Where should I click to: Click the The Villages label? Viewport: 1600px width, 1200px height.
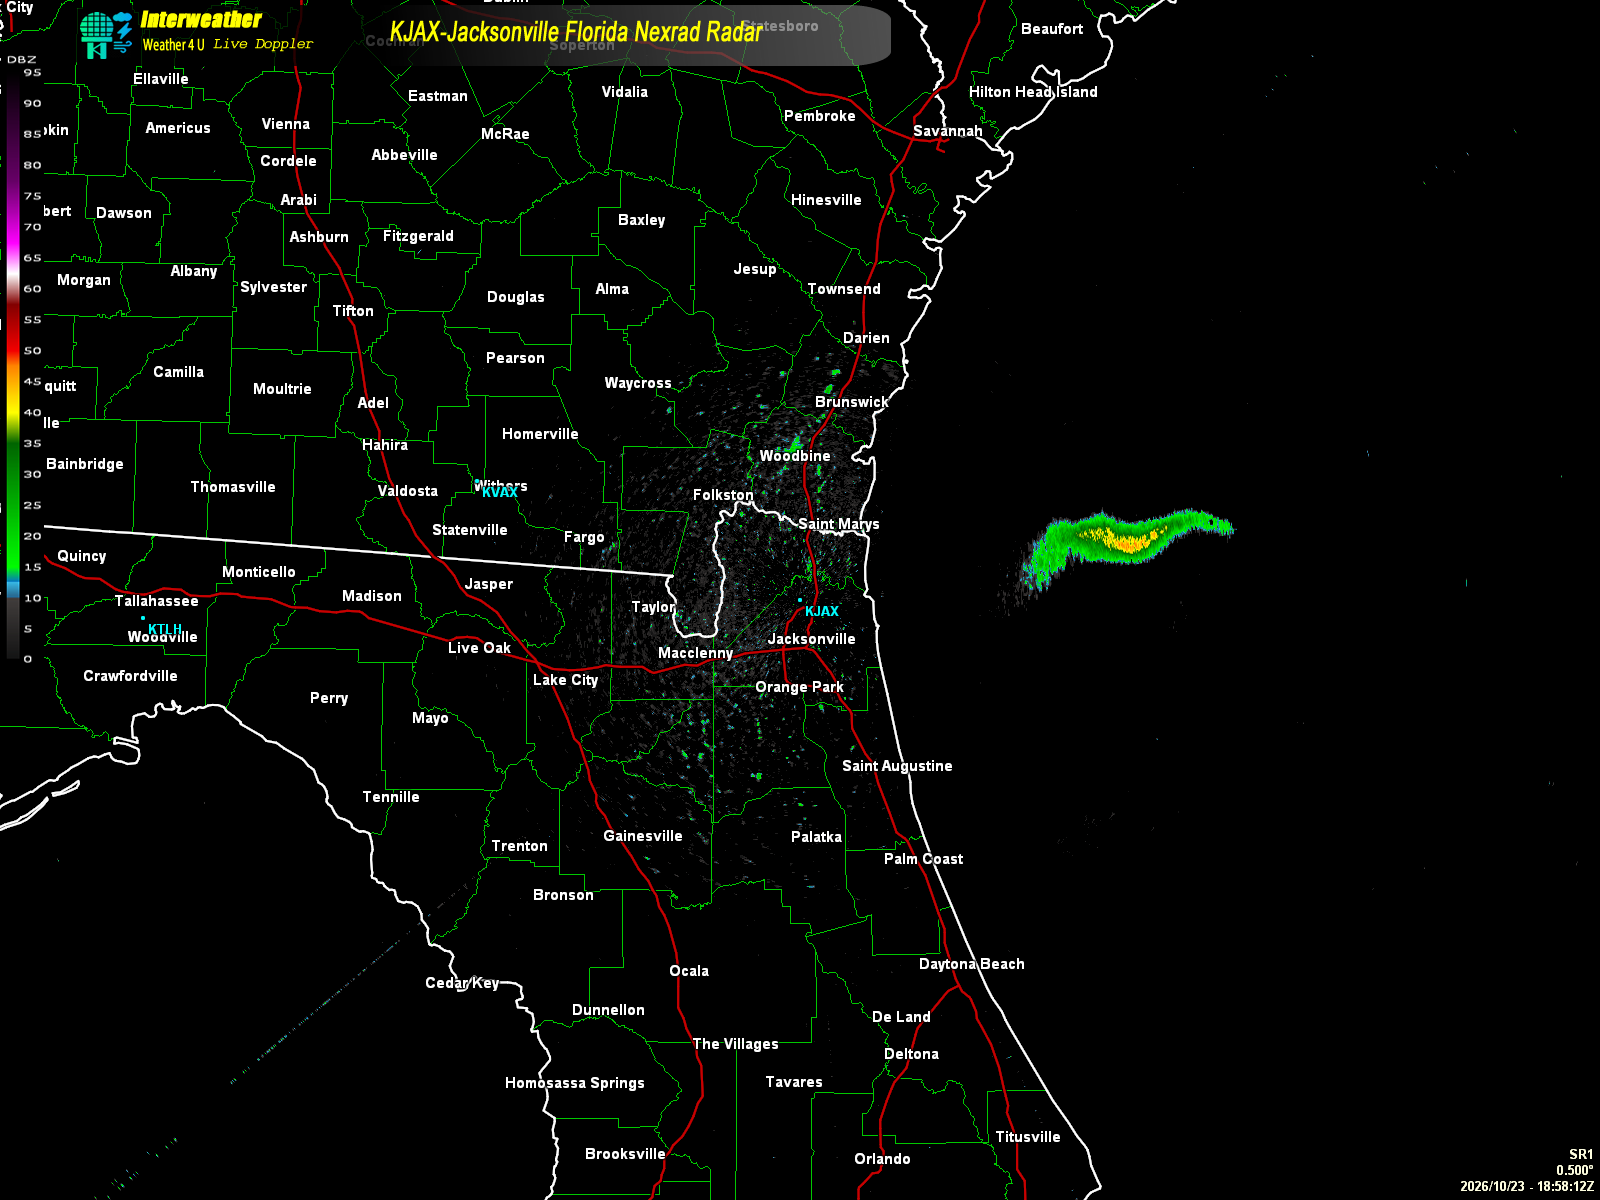point(736,1044)
